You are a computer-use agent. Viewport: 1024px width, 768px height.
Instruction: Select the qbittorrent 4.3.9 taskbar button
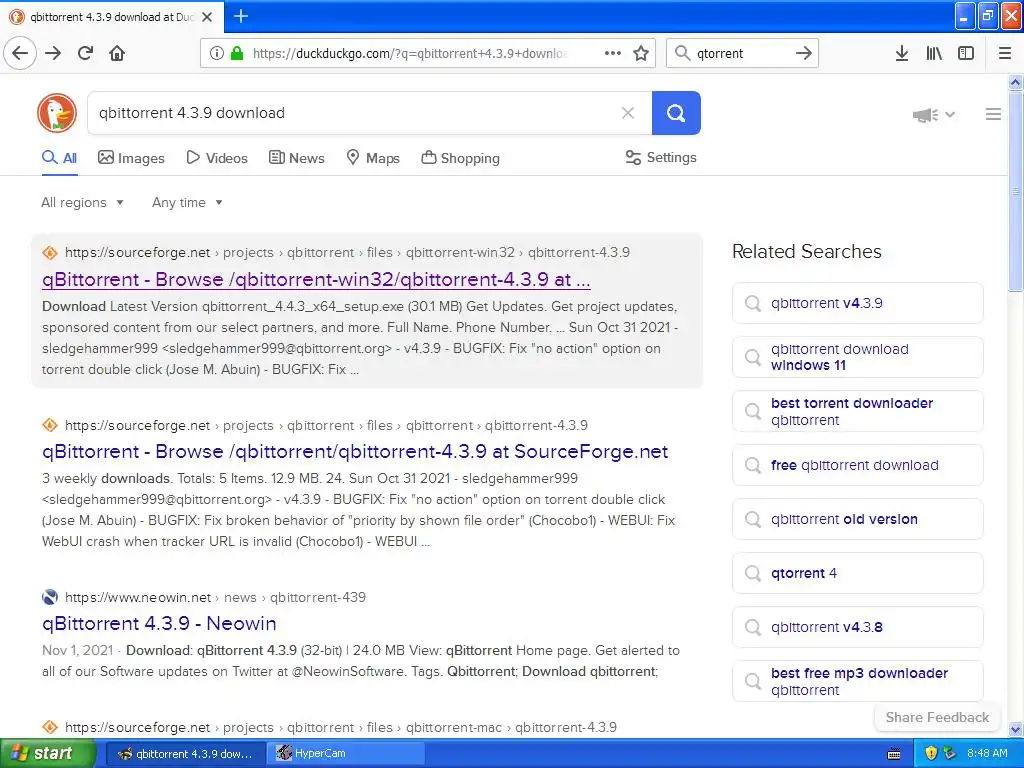(x=185, y=753)
